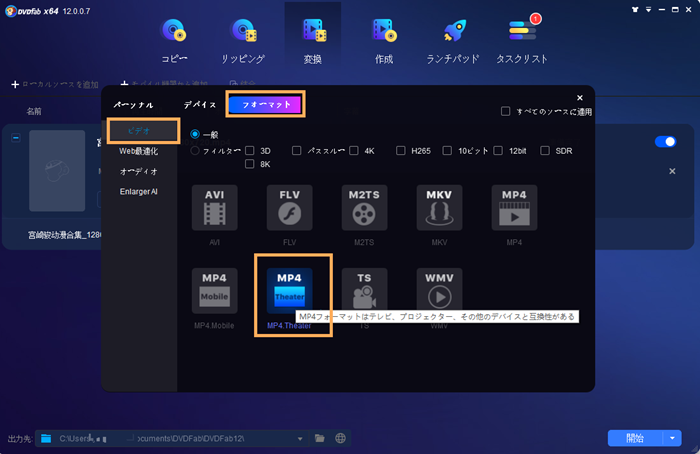The width and height of the screenshot is (700, 454).
Task: Pick the FLV format icon
Action: pyautogui.click(x=291, y=213)
